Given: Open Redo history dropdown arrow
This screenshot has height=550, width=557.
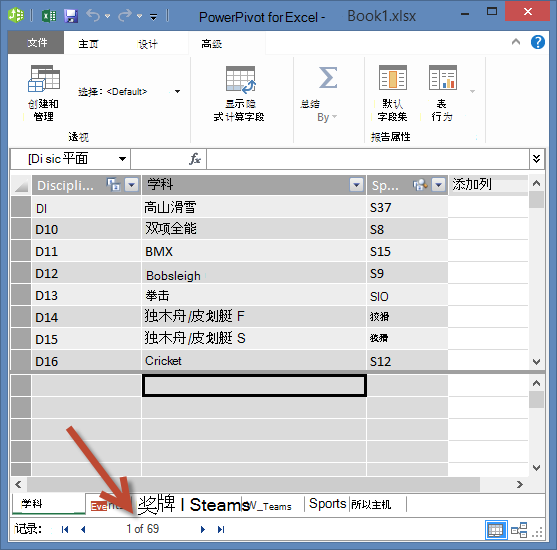Looking at the screenshot, I should (x=139, y=16).
